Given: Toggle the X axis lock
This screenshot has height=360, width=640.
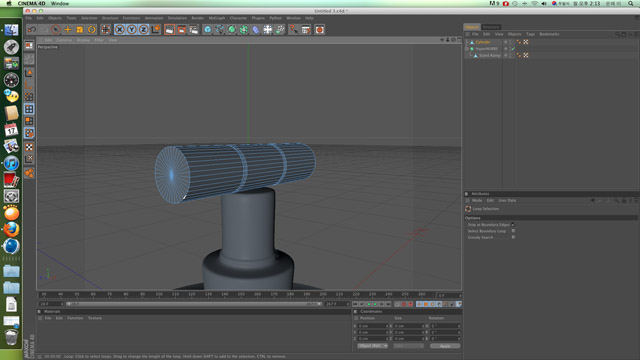Looking at the screenshot, I should coord(120,29).
